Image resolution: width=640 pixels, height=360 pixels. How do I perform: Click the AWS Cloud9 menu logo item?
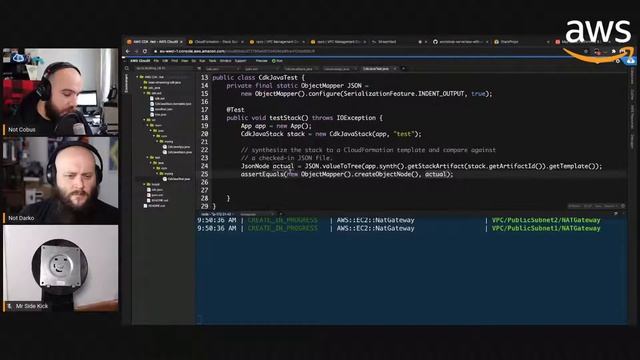(140, 61)
